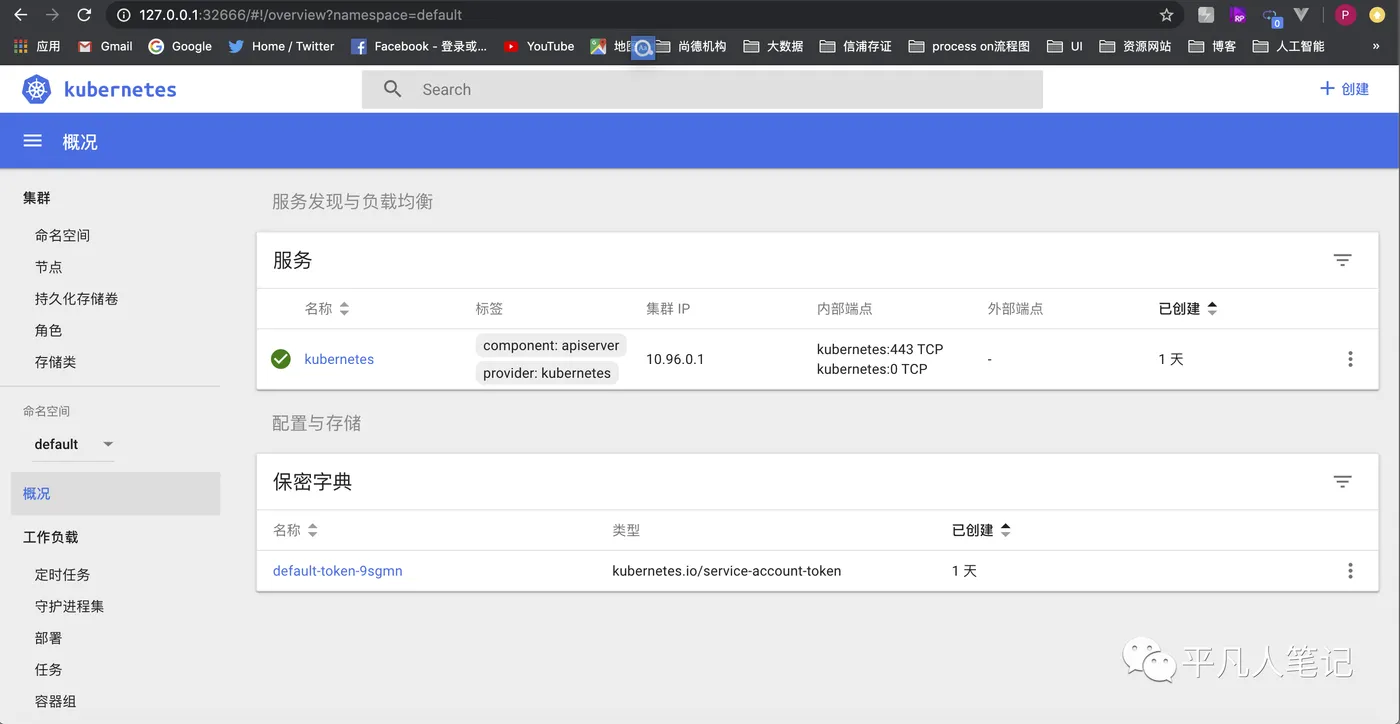Go back with browser back arrow

coord(20,15)
